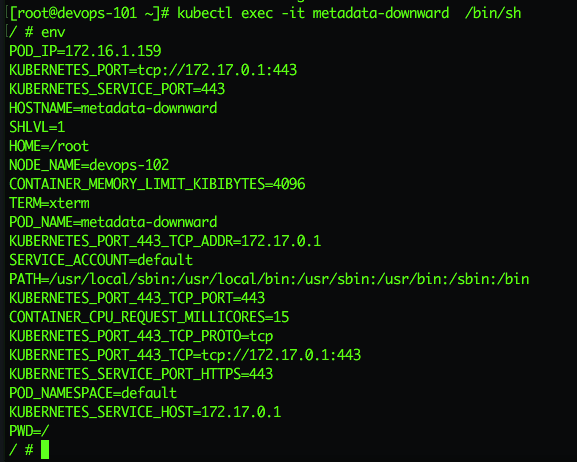Click the KUBERNETES_SERVICE_HOST=172.17.0.1 line
Screen dimensions: 577x462
145,412
